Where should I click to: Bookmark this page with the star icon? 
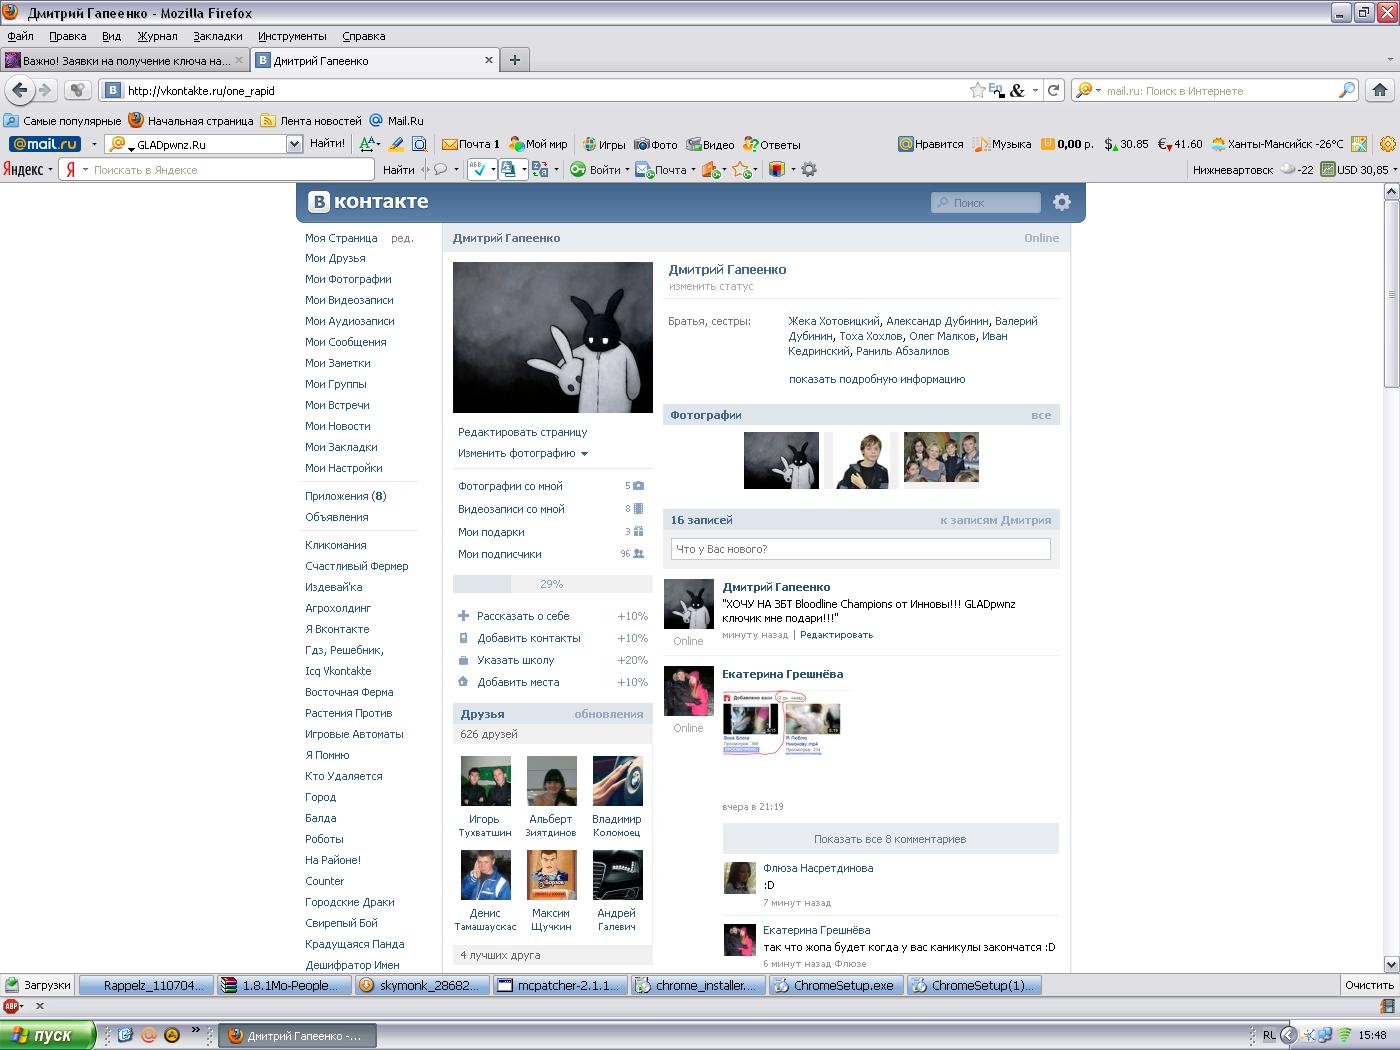tap(977, 90)
